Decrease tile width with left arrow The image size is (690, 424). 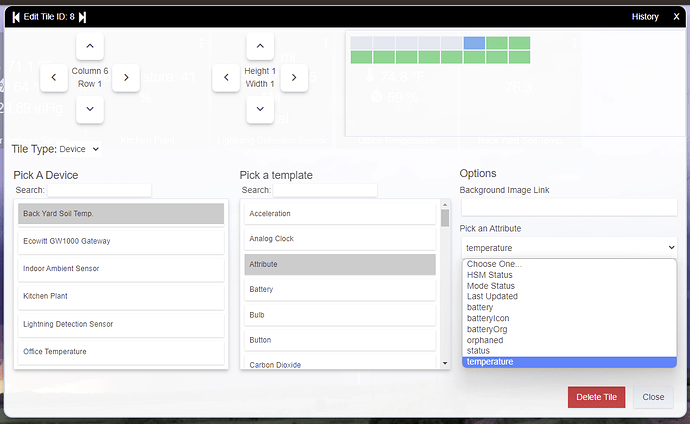(225, 77)
